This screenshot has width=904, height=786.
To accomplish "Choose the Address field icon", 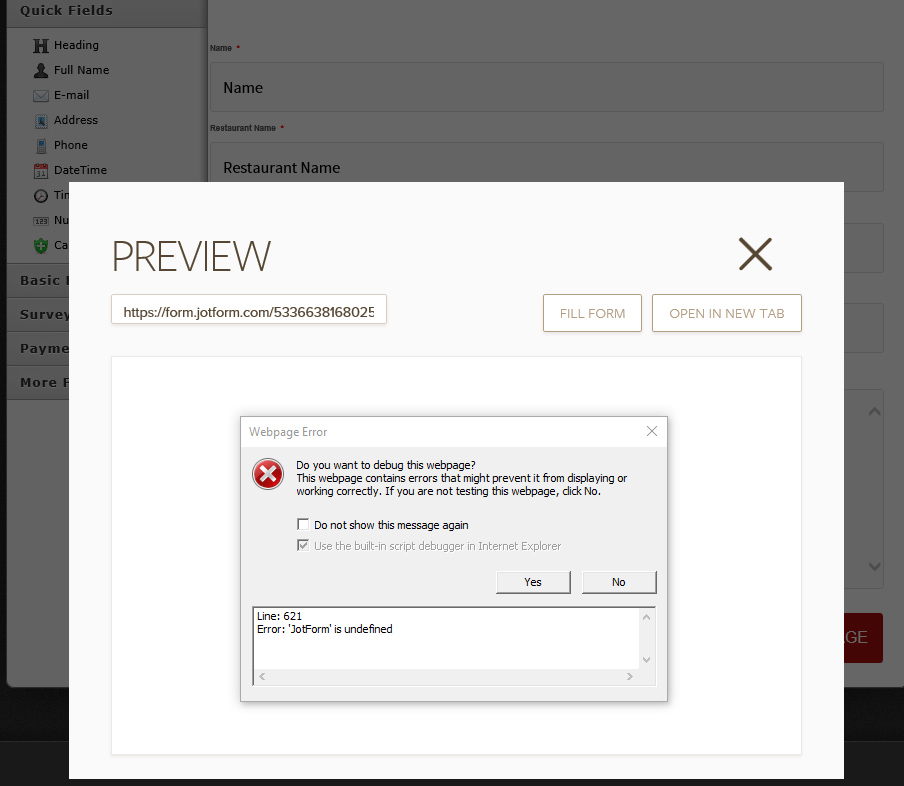I will click(40, 121).
